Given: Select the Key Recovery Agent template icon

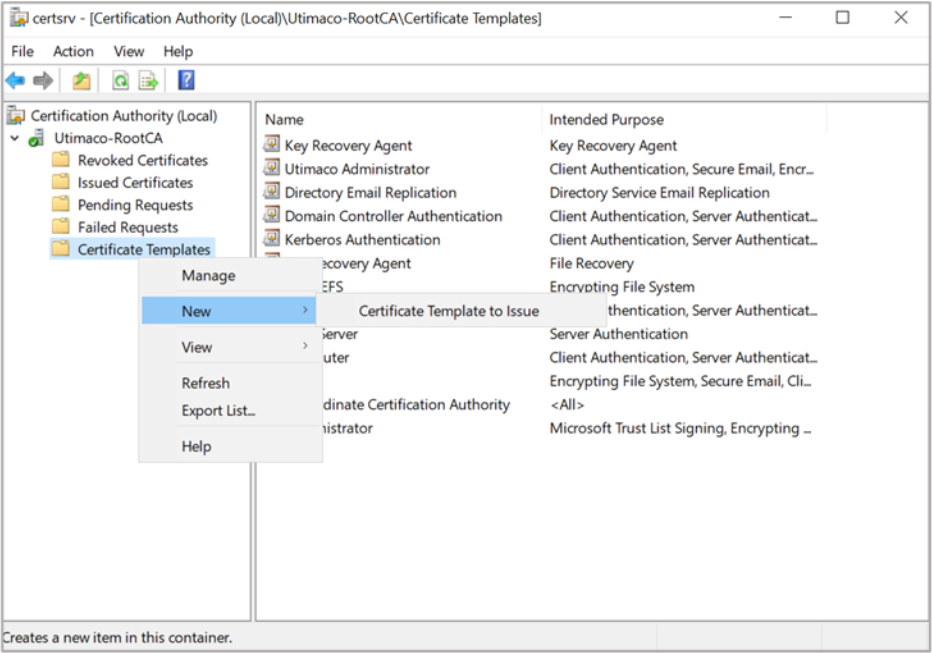Looking at the screenshot, I should pyautogui.click(x=272, y=145).
